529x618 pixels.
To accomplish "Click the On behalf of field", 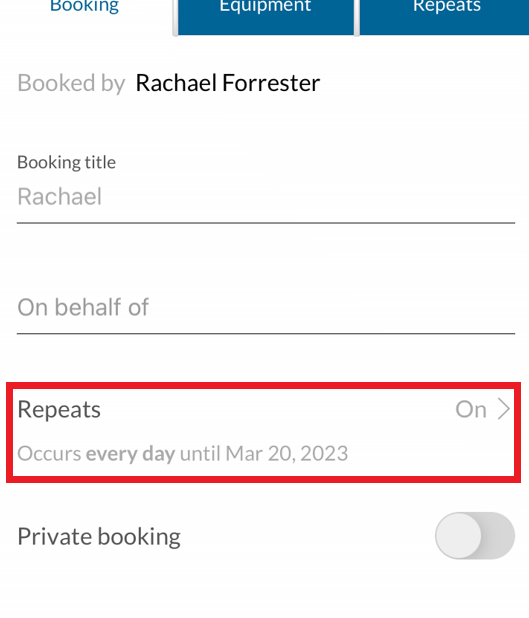I will [x=266, y=308].
